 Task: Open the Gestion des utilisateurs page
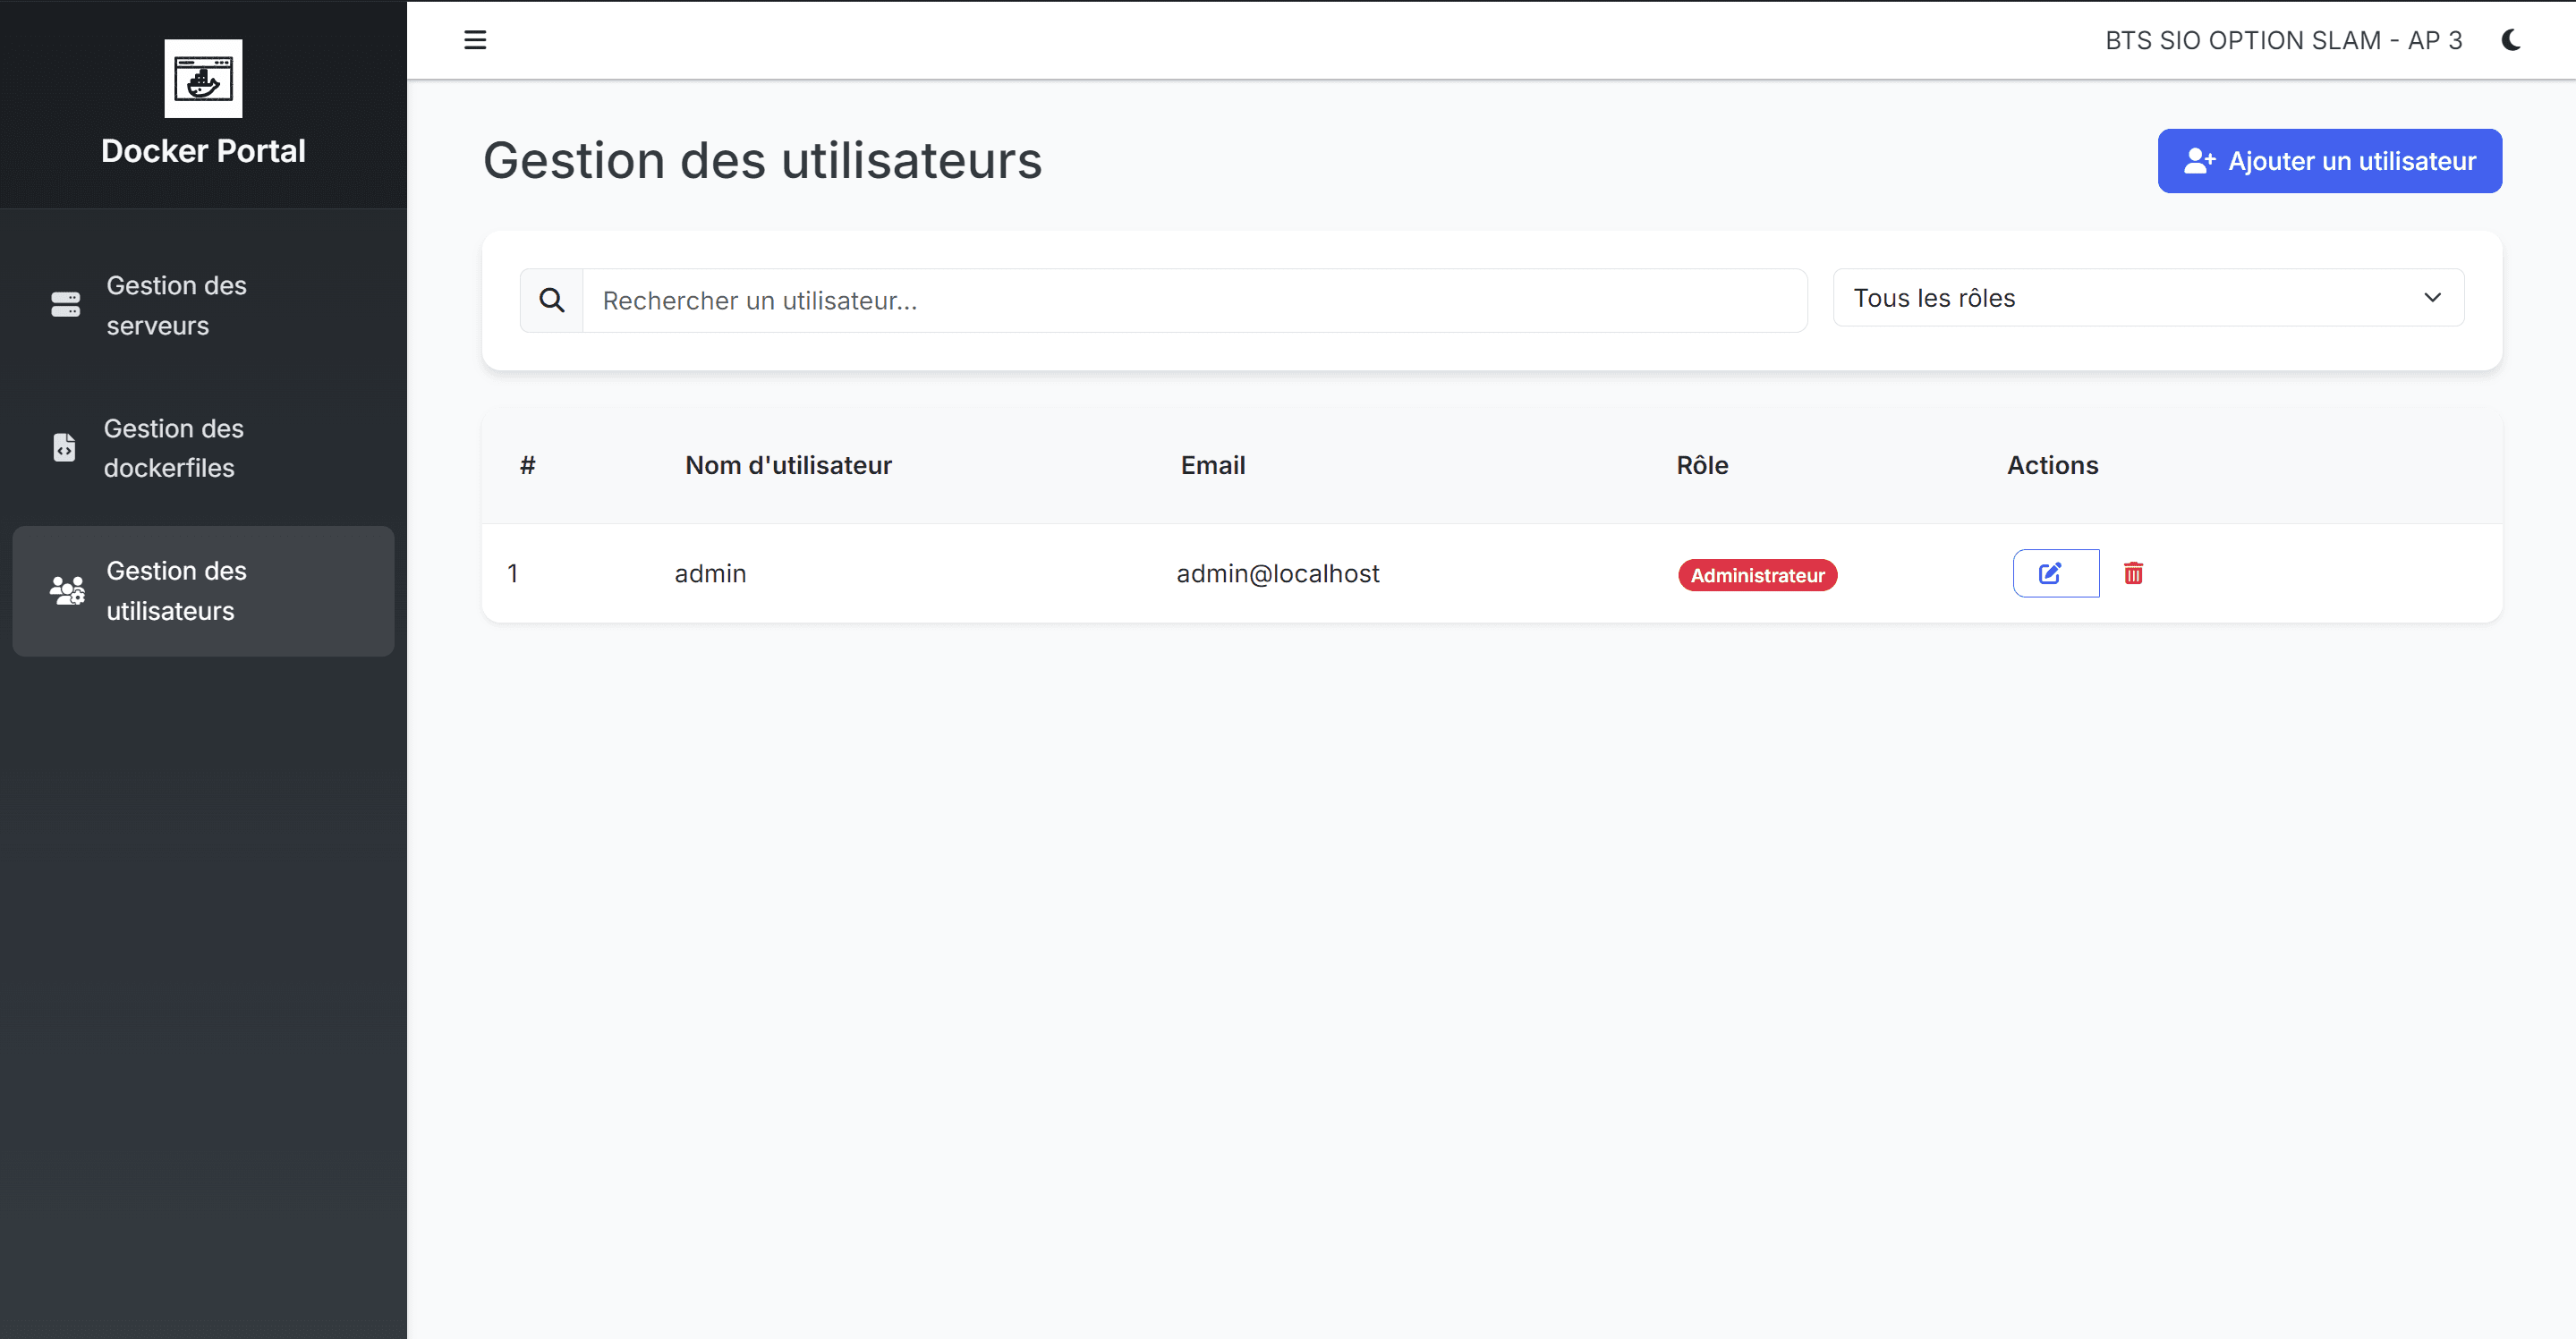[176, 591]
